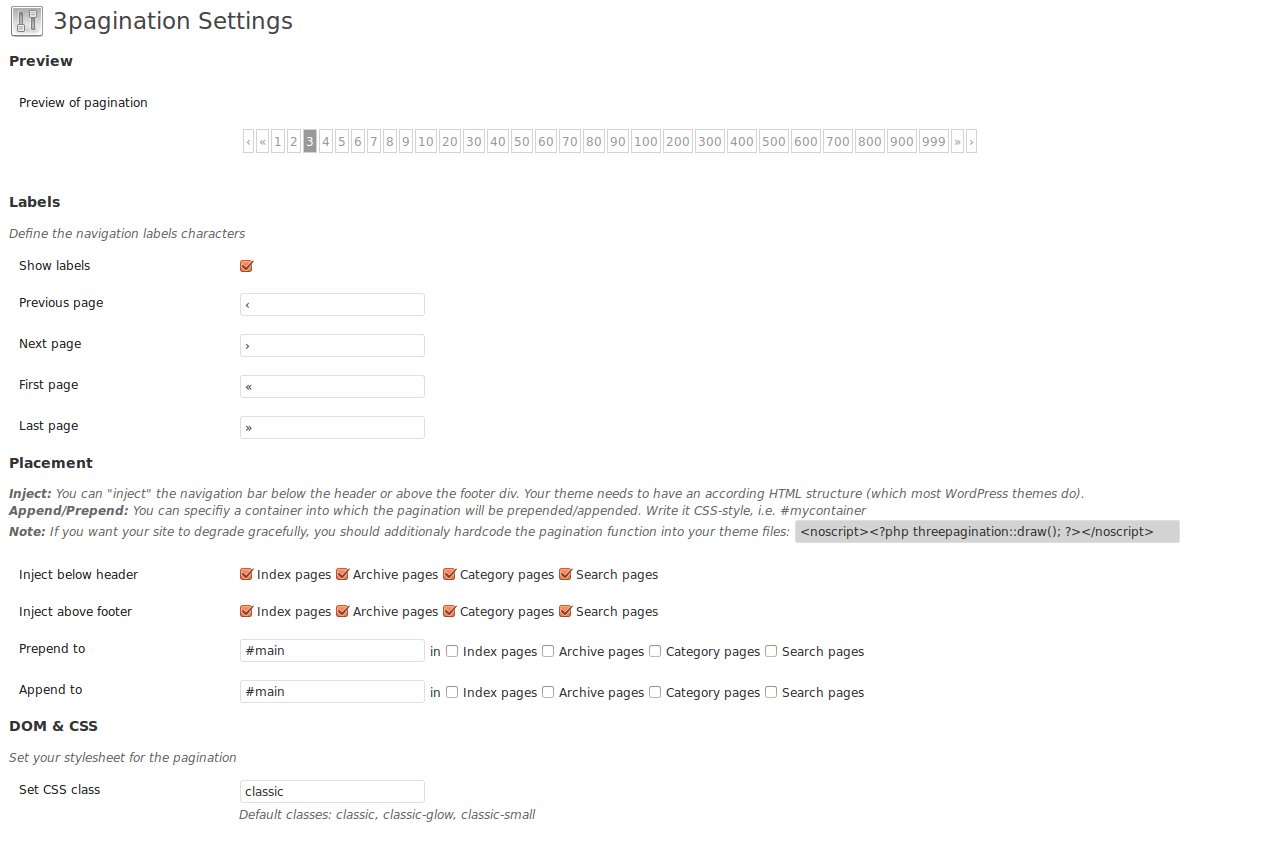Jump to page 200 in preview
This screenshot has height=842, width=1269.
[678, 142]
